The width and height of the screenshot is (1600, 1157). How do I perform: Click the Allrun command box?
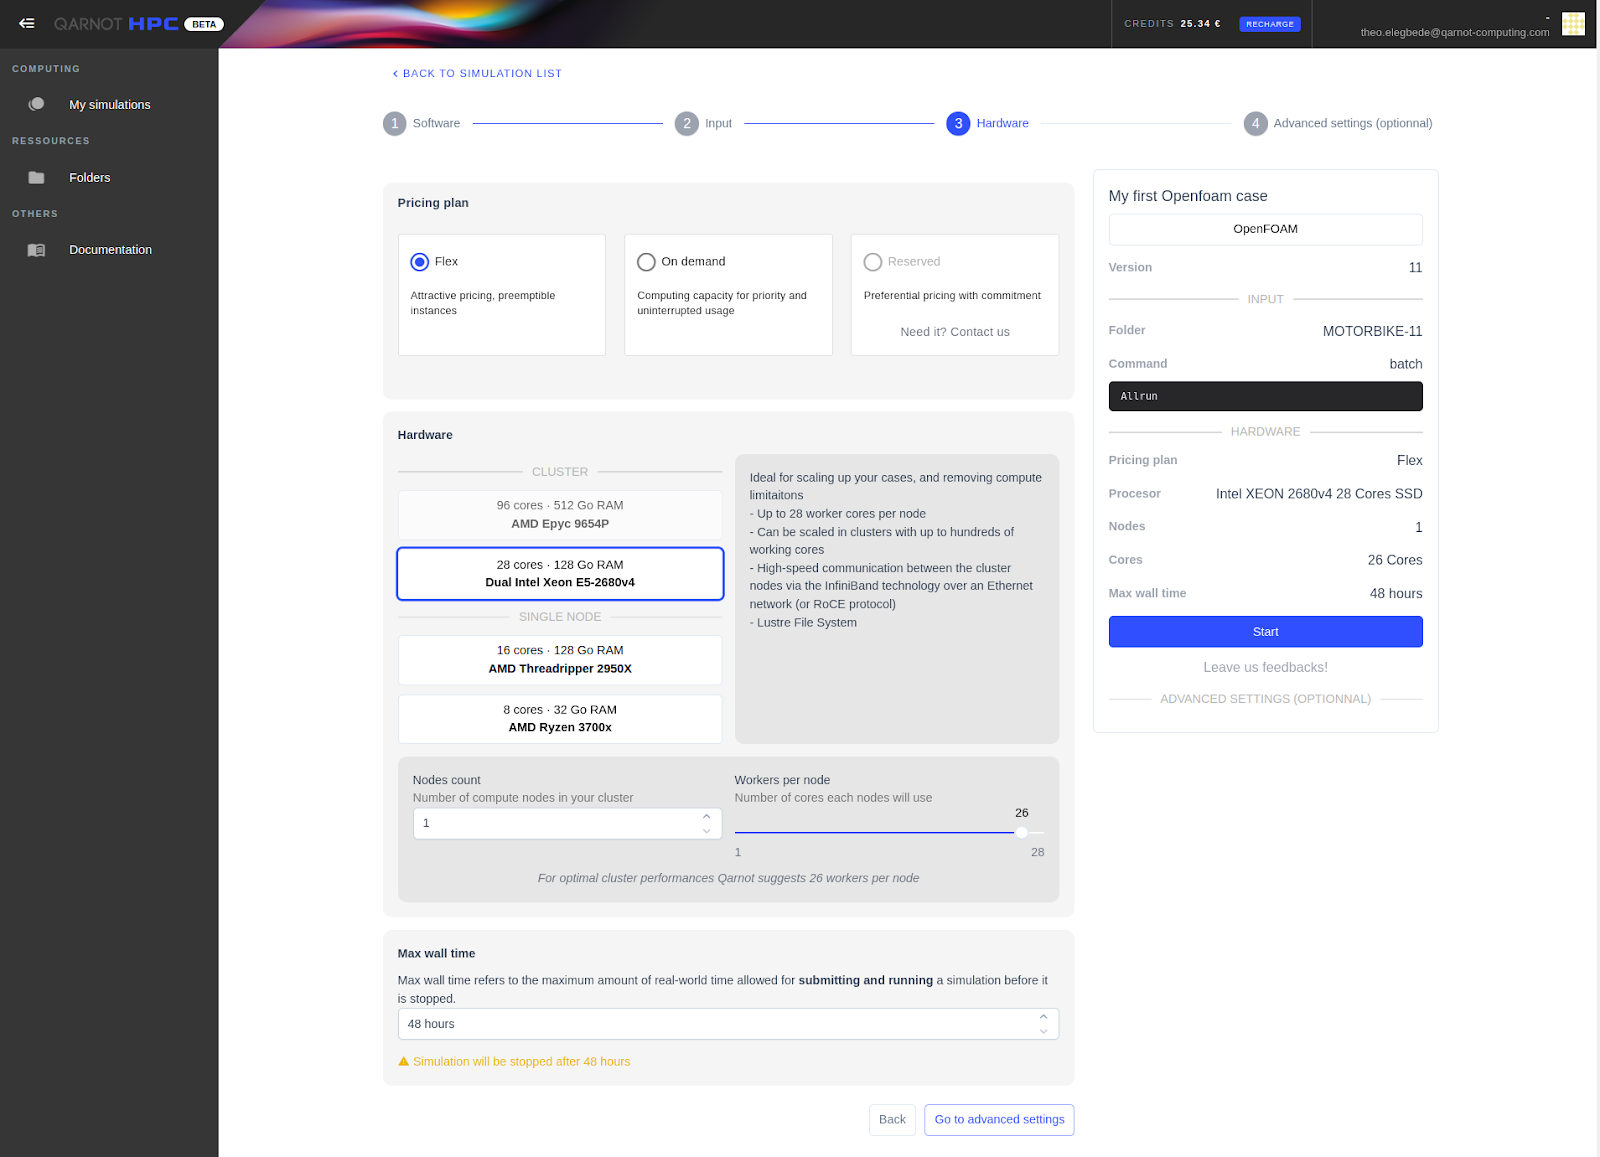(x=1265, y=396)
